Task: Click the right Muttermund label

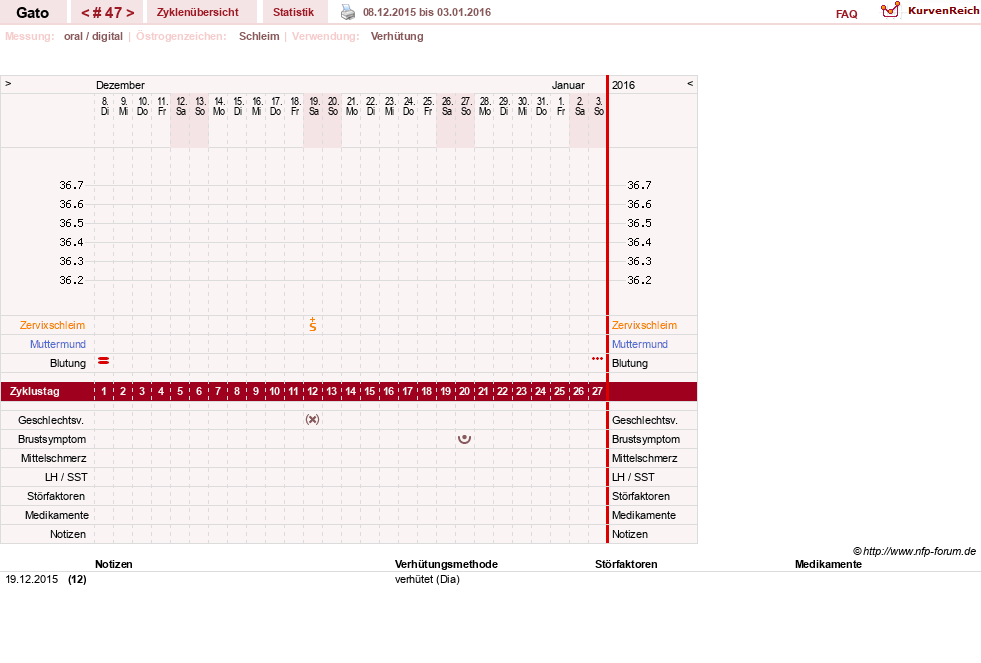Action: coord(639,344)
